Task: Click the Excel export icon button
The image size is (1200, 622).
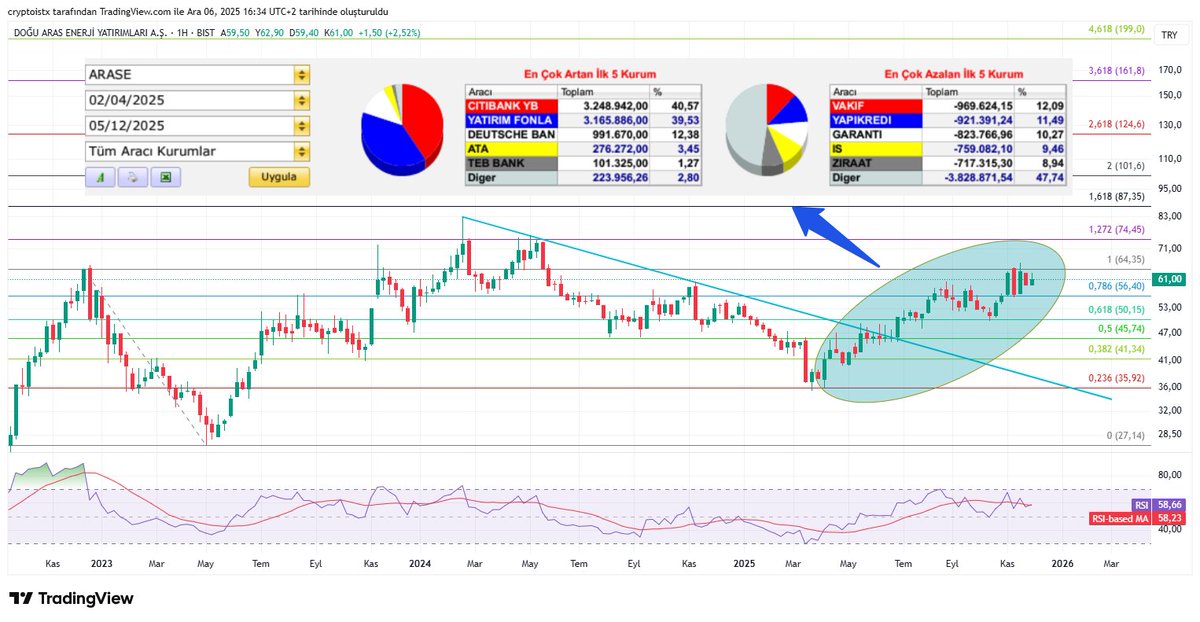Action: point(165,177)
